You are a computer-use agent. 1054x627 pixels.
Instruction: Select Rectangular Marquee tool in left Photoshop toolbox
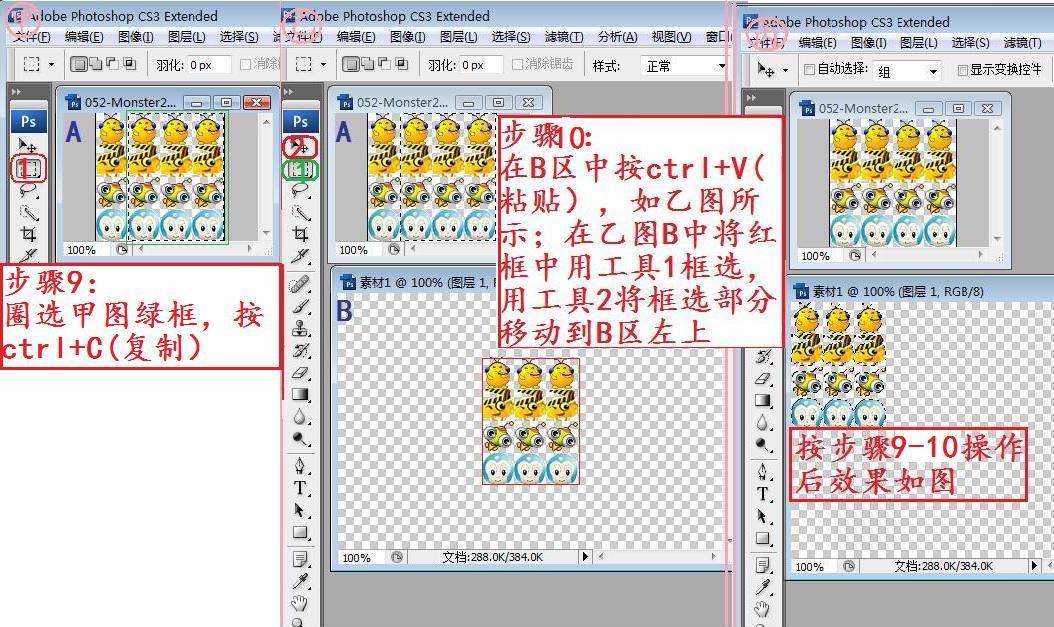pos(28,168)
